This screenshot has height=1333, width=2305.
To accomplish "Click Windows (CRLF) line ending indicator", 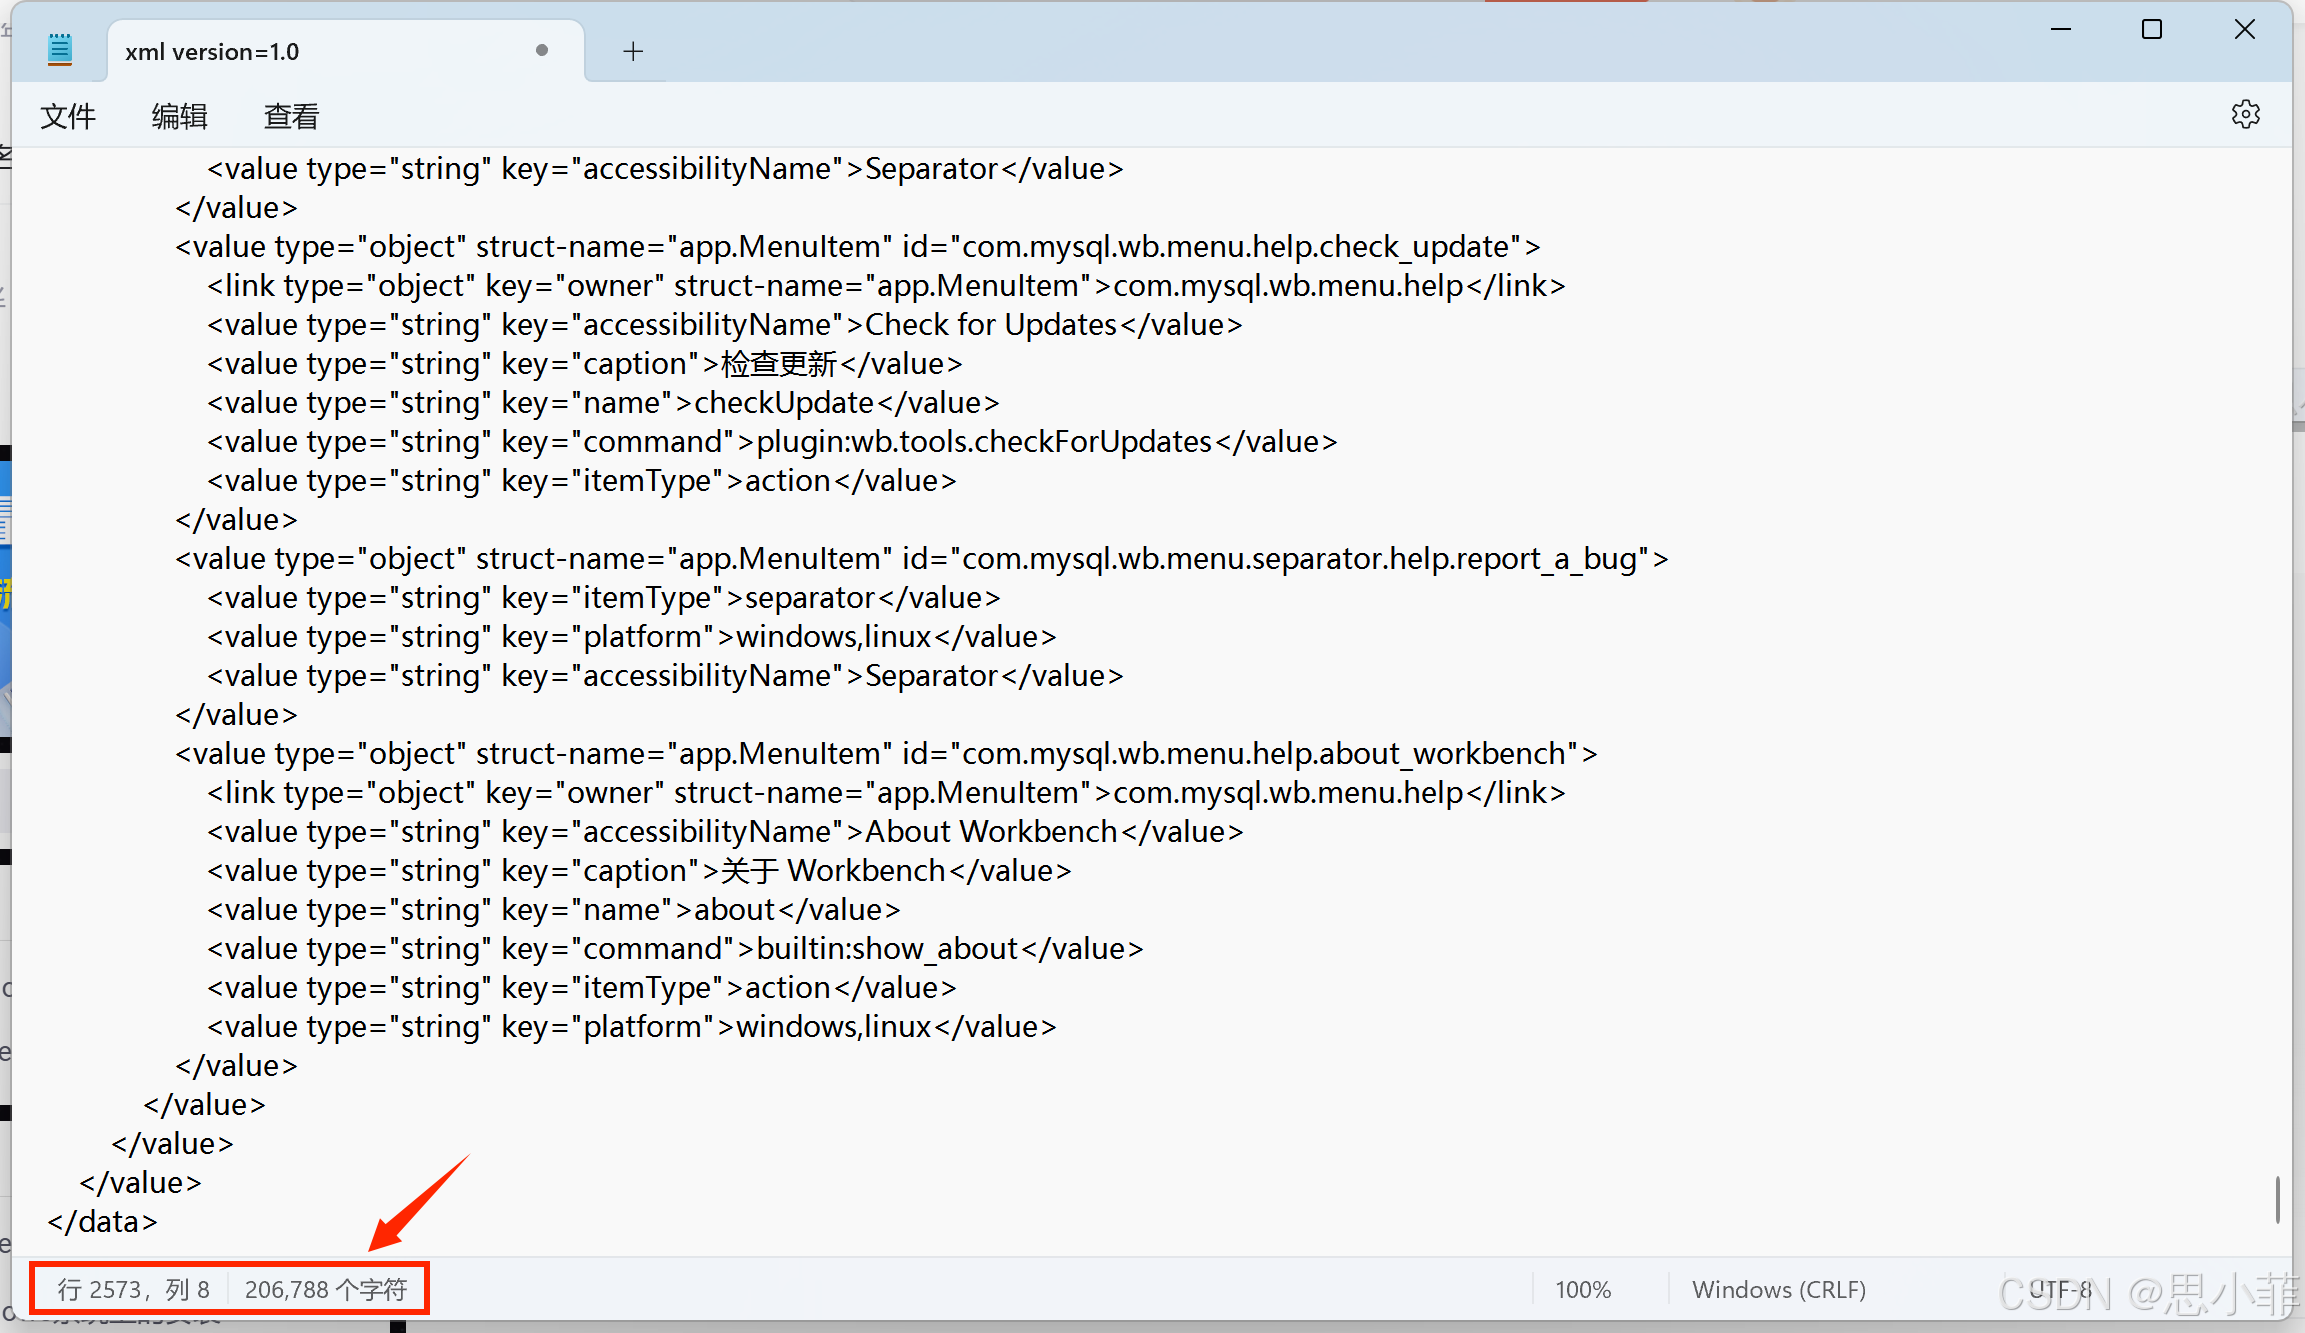I will coord(1779,1290).
